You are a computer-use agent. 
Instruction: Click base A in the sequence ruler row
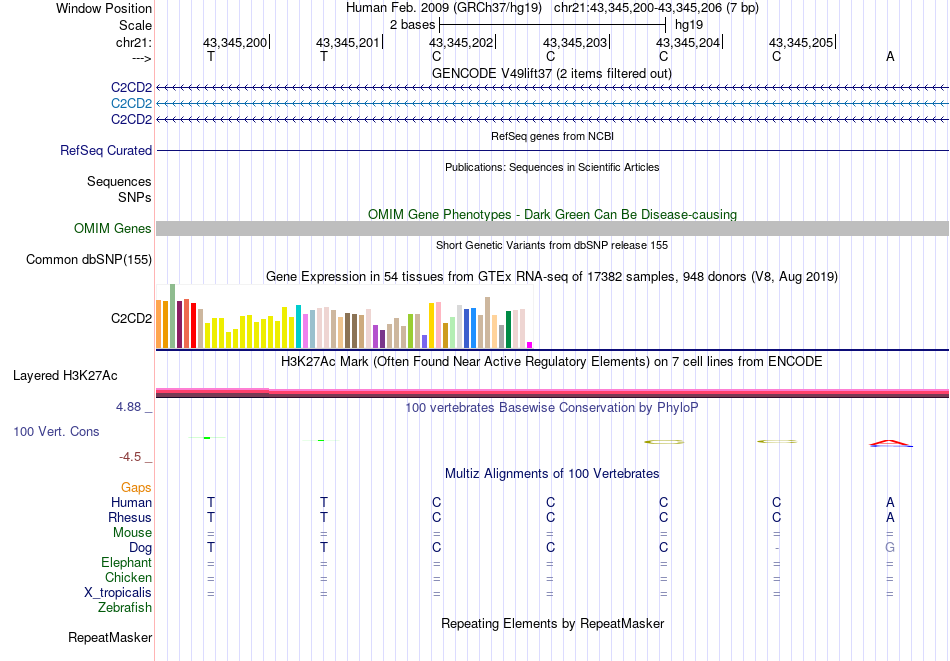coord(890,56)
